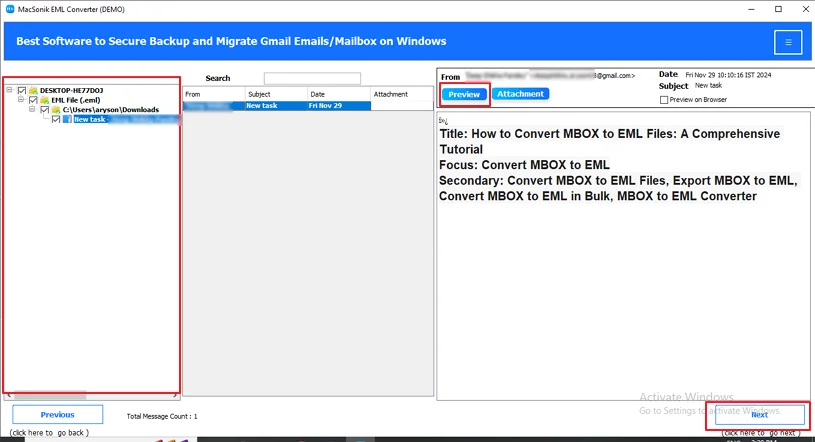Click the Attachment column header
The image size is (815, 442).
tap(402, 94)
